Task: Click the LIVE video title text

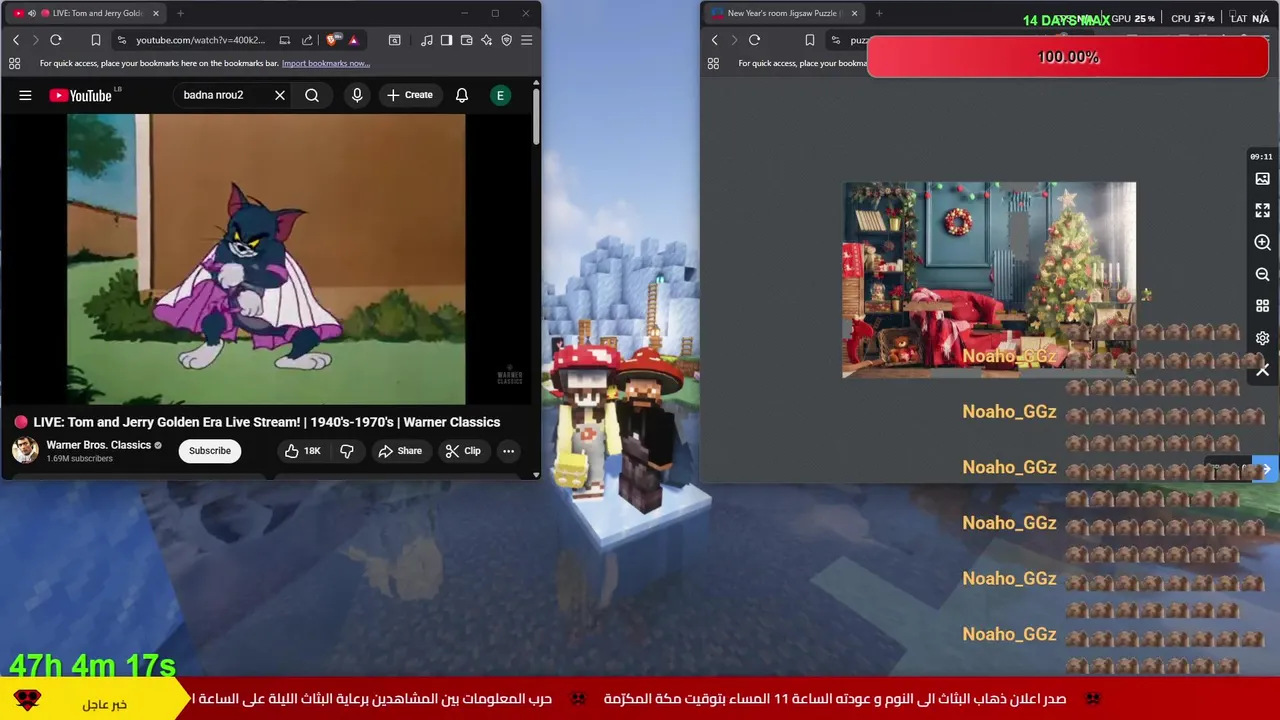Action: click(266, 422)
